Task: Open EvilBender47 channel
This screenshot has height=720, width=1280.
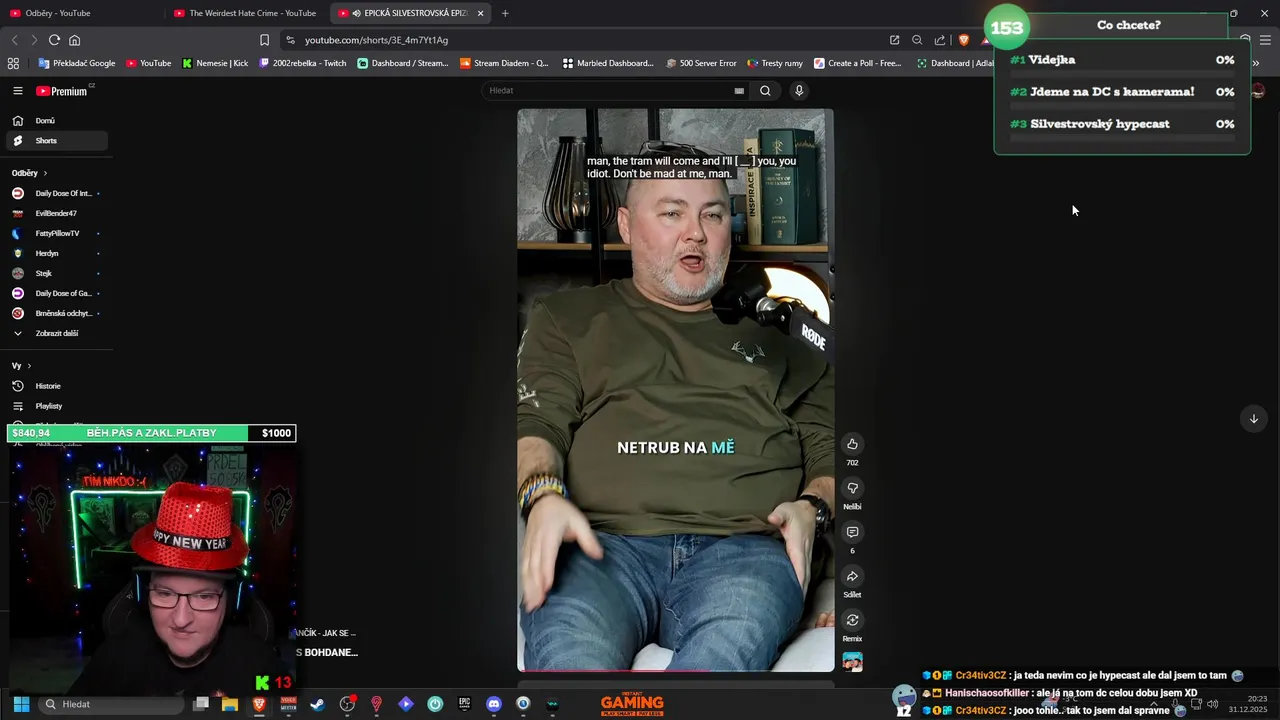Action: (x=56, y=213)
